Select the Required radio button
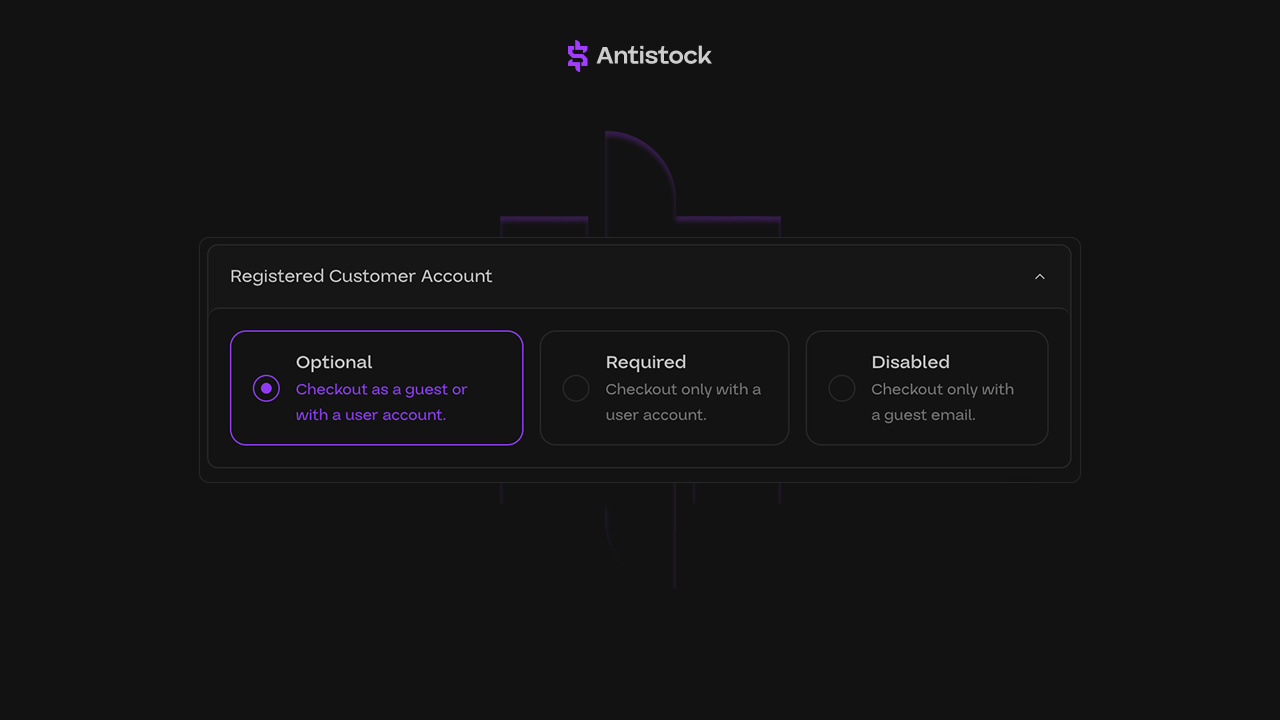The height and width of the screenshot is (720, 1280). pos(576,388)
